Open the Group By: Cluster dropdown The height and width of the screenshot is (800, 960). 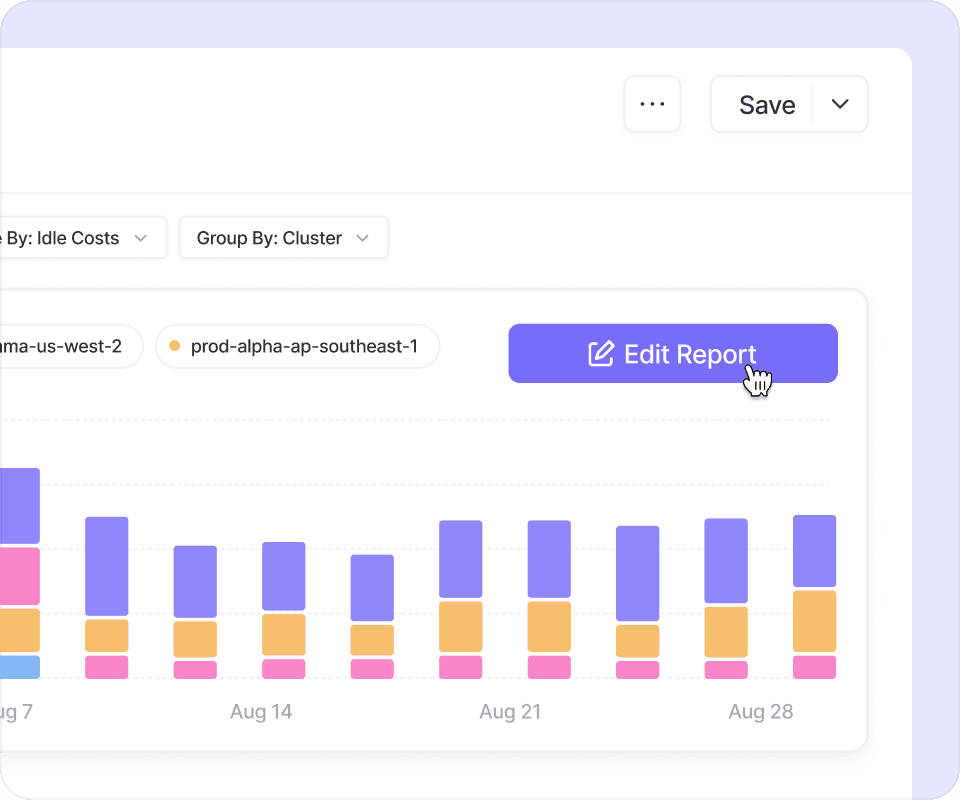[283, 238]
